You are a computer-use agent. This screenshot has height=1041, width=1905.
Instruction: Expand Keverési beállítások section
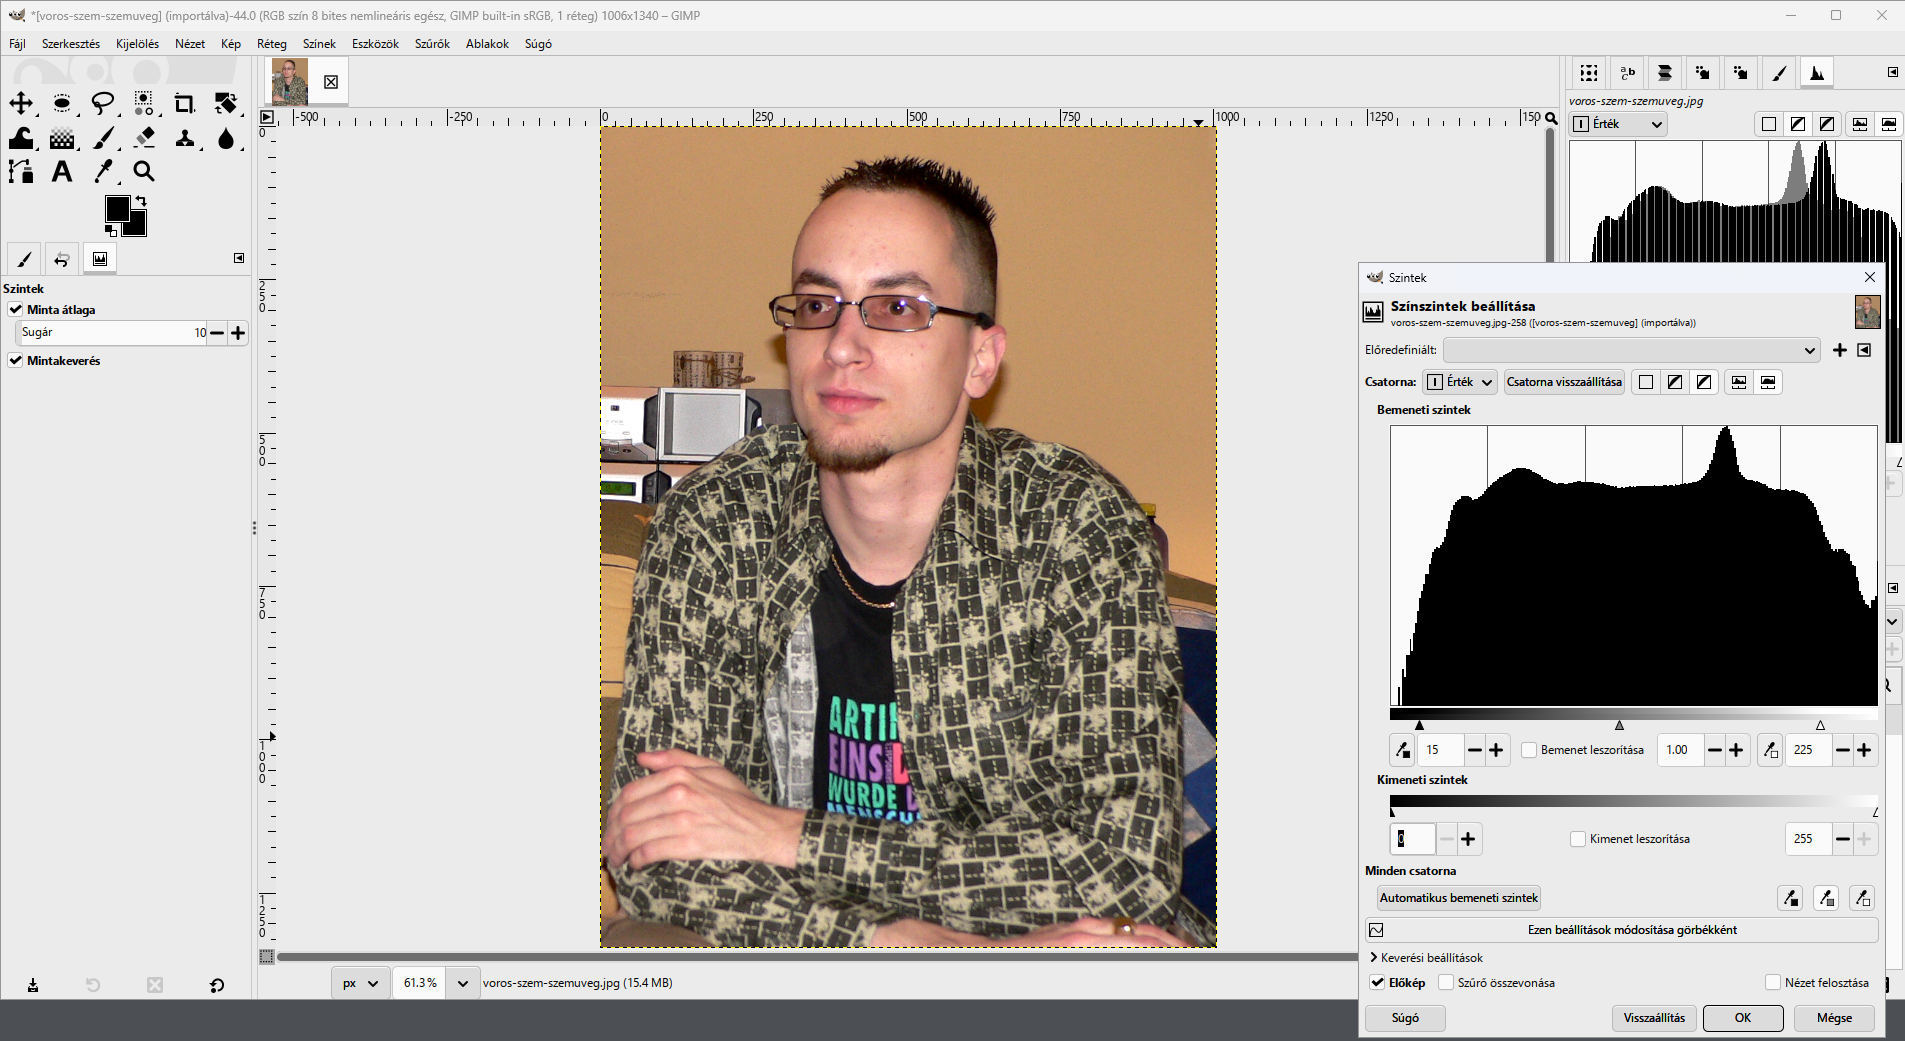click(x=1426, y=958)
